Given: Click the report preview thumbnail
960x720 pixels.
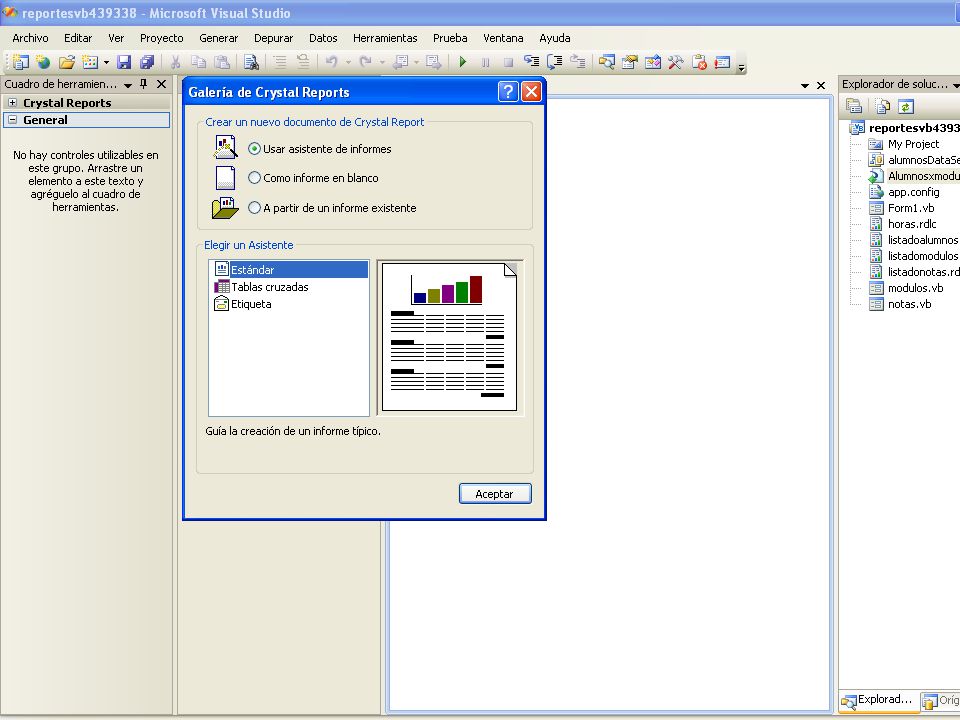Looking at the screenshot, I should tap(450, 337).
